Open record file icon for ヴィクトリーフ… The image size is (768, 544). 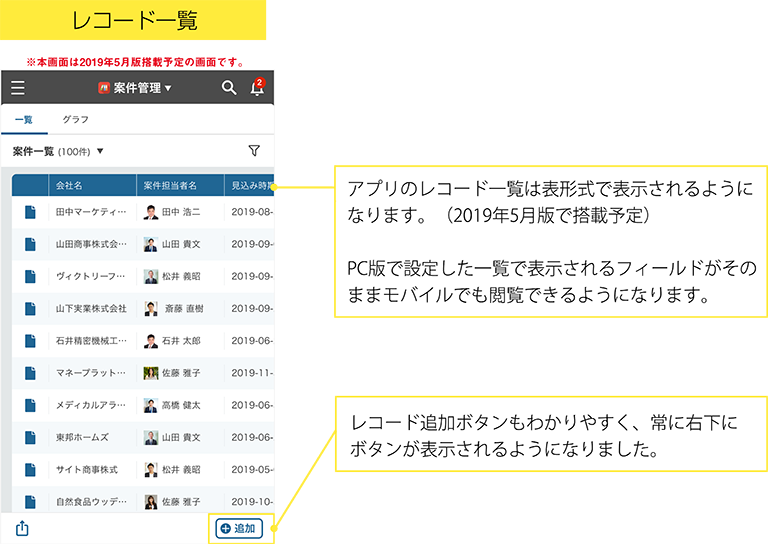pos(30,276)
